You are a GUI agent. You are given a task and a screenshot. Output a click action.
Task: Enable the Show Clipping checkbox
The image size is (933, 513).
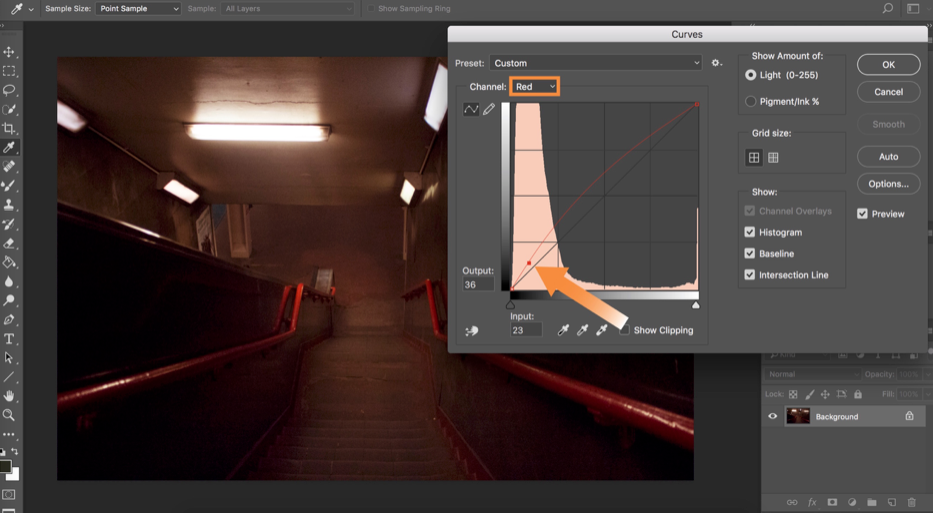point(625,330)
